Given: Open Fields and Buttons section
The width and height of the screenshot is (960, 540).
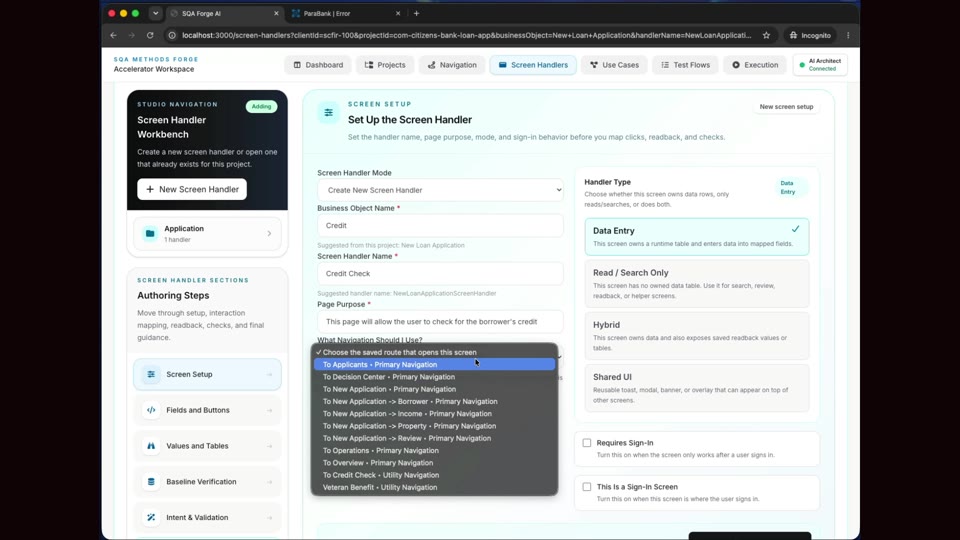Looking at the screenshot, I should pyautogui.click(x=207, y=410).
